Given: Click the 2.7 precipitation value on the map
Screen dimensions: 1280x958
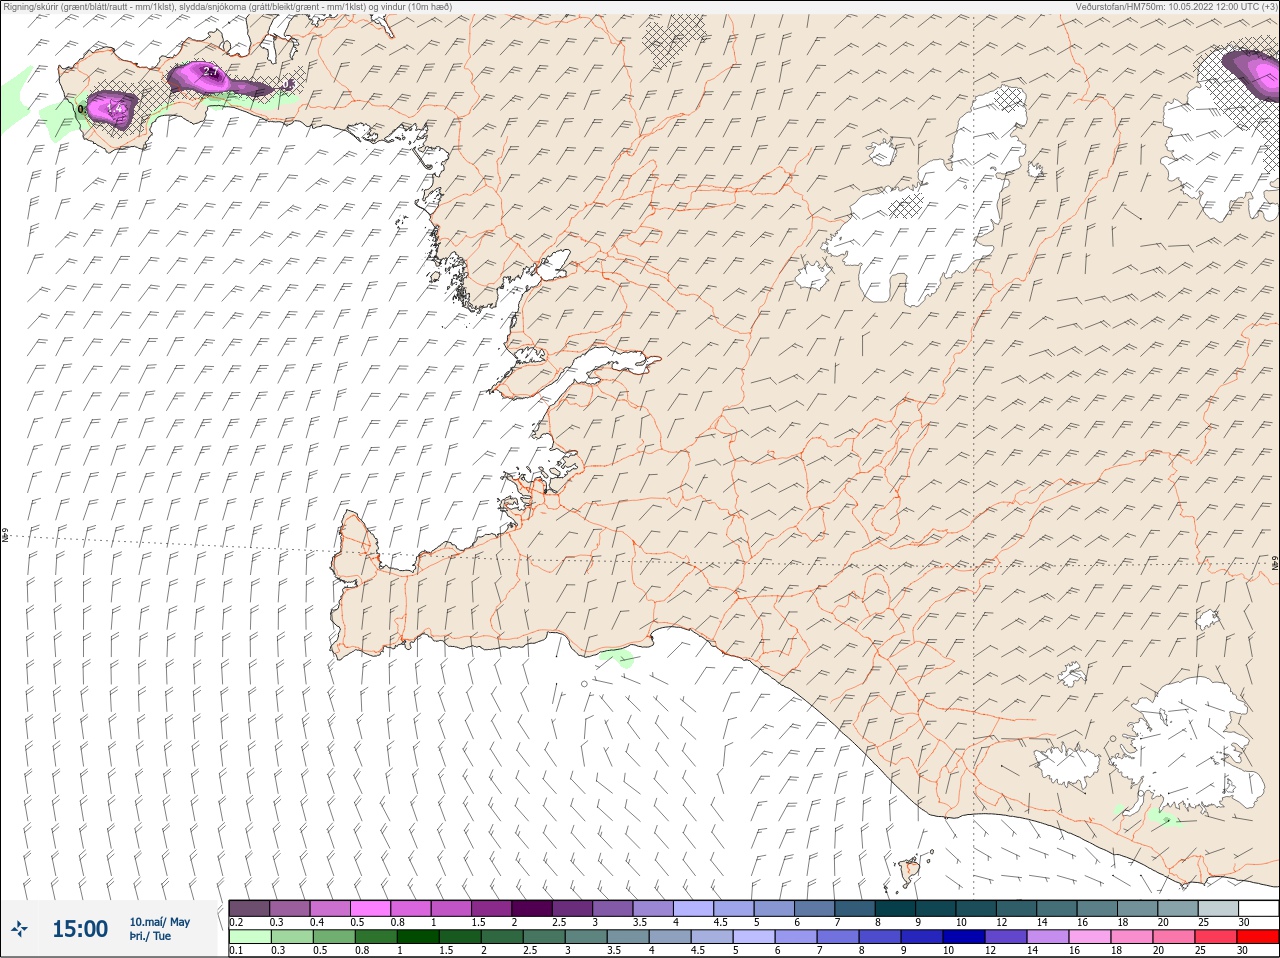Looking at the screenshot, I should (210, 72).
